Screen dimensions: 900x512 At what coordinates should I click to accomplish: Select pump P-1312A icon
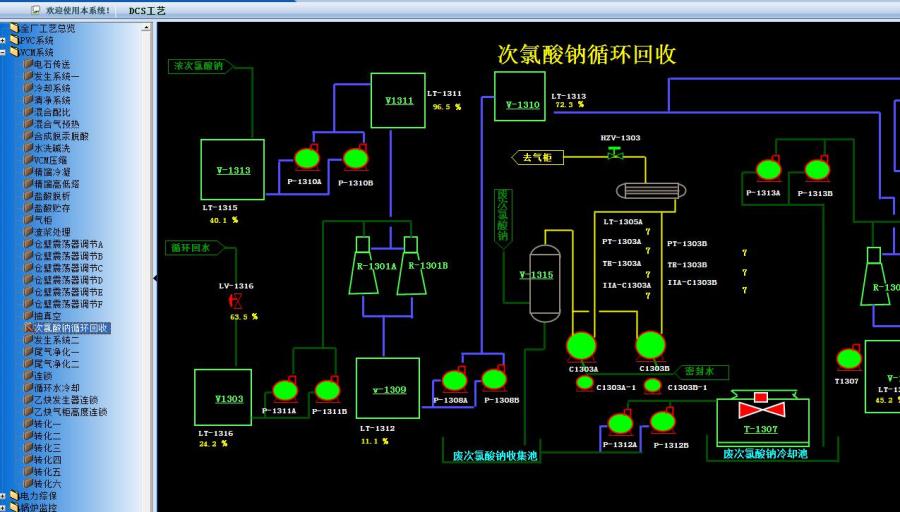(620, 423)
